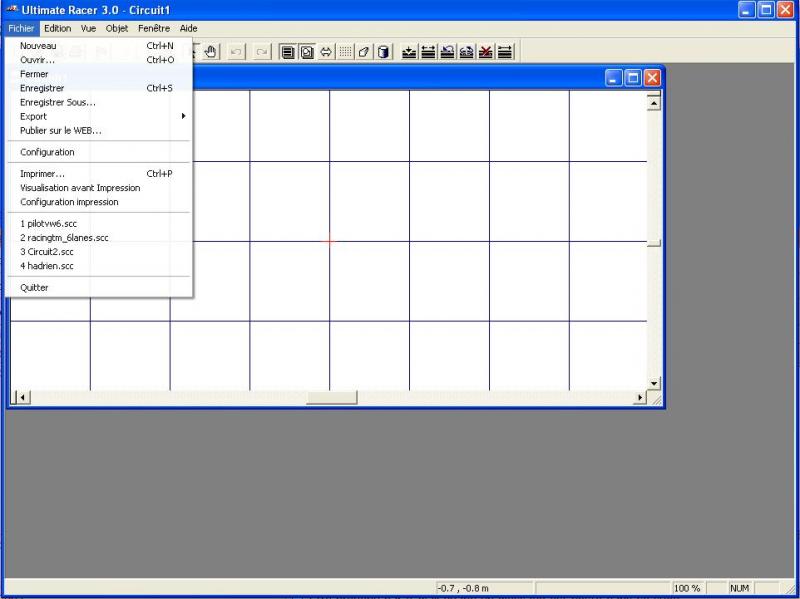Click the horizontal scrollbar thumb
800x599 pixels.
[x=331, y=398]
